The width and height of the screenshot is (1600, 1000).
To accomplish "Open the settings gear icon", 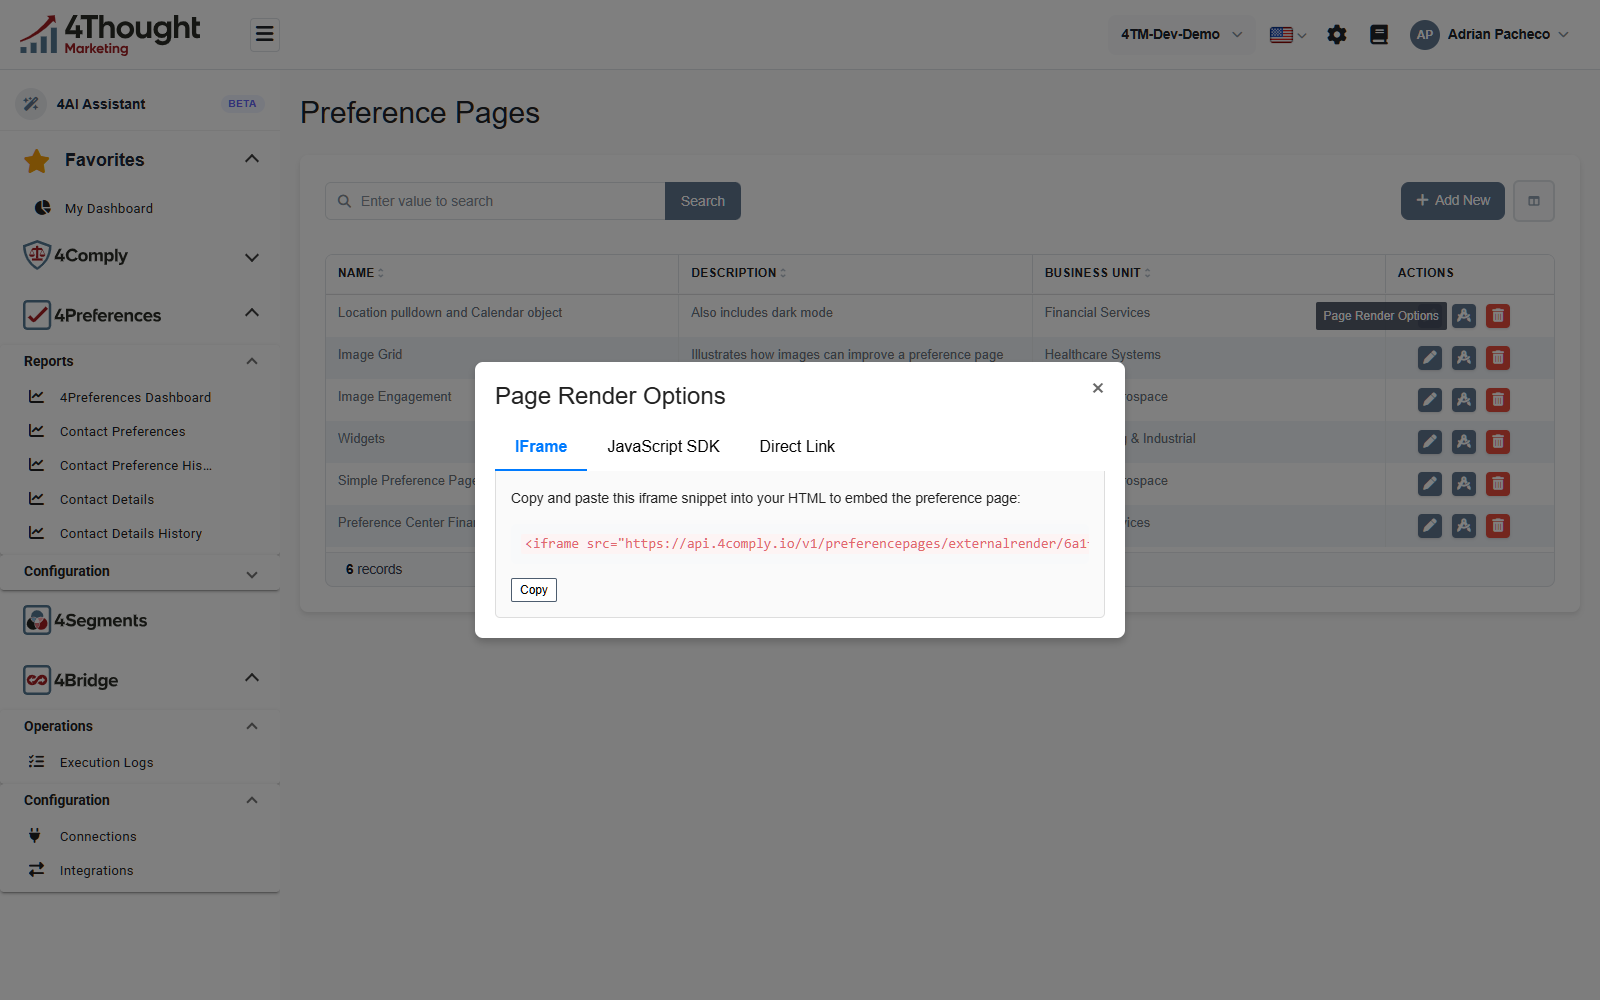I will click(1337, 35).
